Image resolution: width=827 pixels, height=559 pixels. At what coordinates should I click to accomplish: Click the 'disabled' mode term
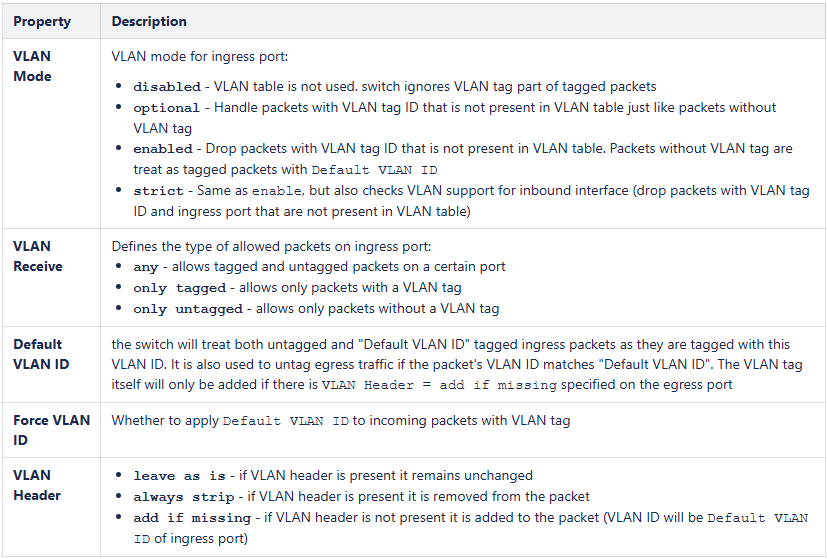tap(166, 87)
